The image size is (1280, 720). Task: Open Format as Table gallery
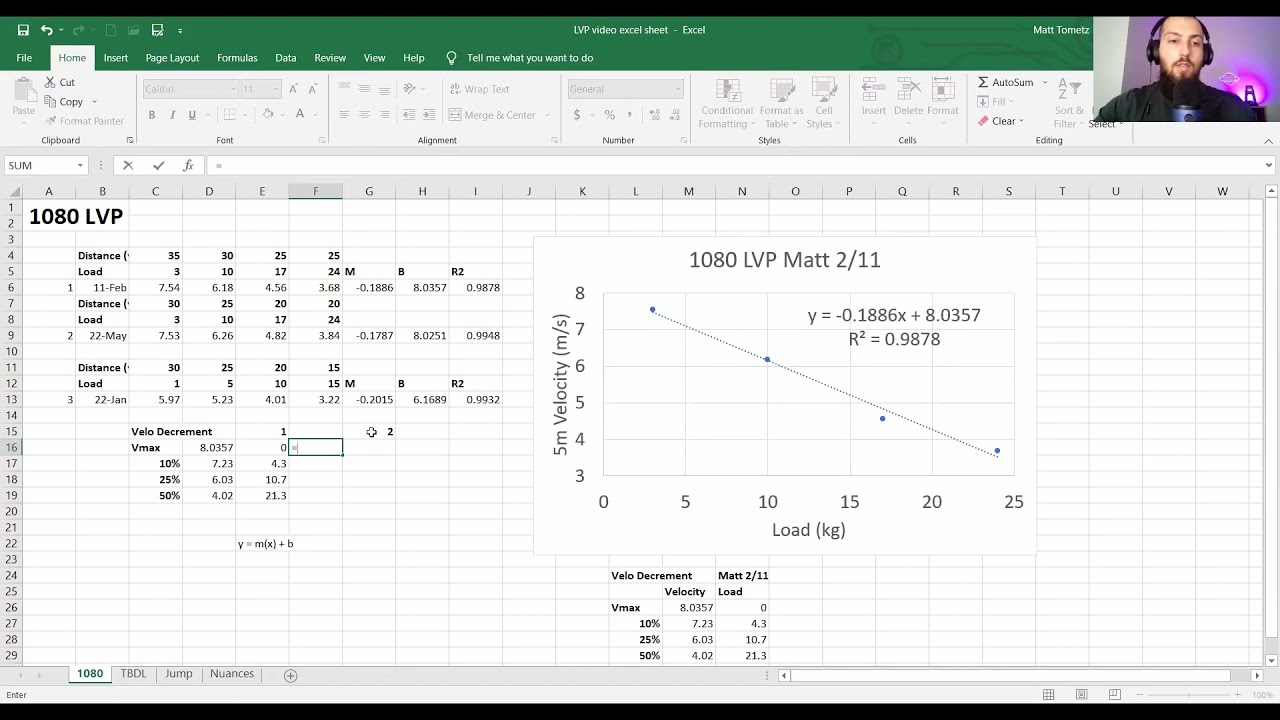tap(781, 103)
